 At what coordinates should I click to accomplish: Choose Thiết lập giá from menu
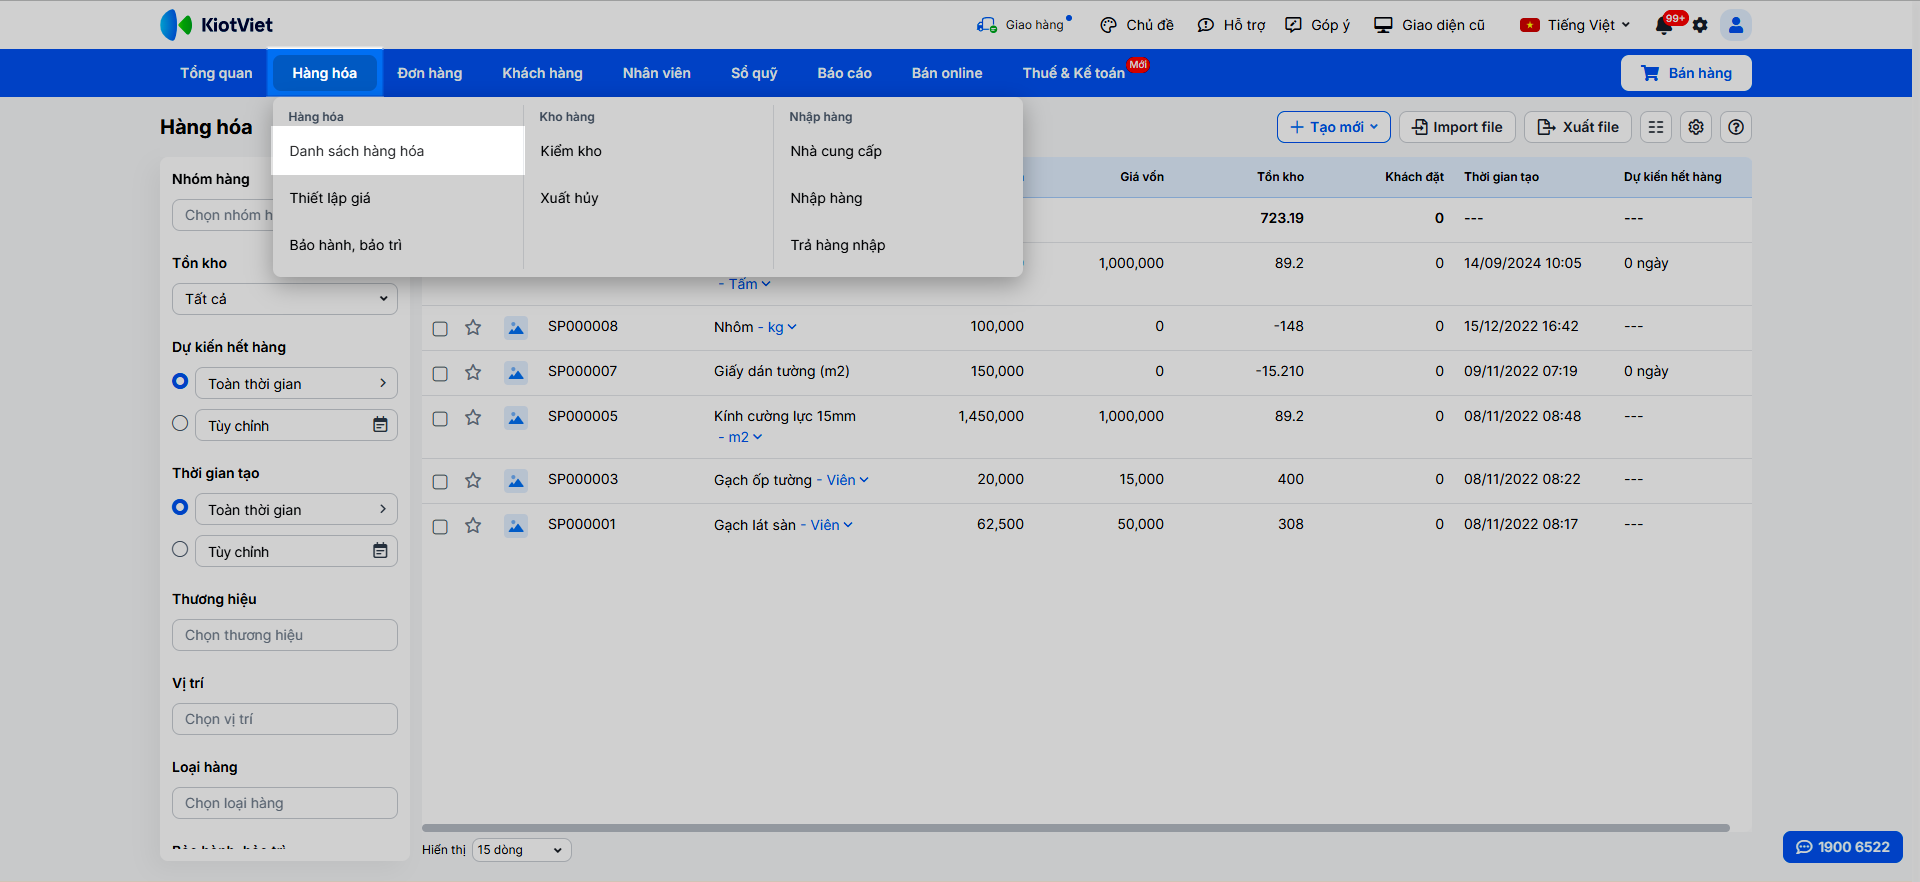point(330,198)
